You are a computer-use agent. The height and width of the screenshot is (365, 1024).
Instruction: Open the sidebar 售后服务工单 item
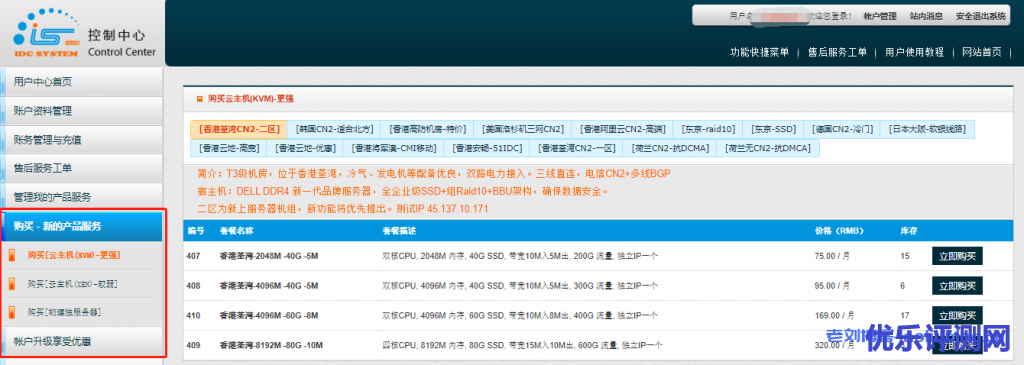(x=82, y=168)
